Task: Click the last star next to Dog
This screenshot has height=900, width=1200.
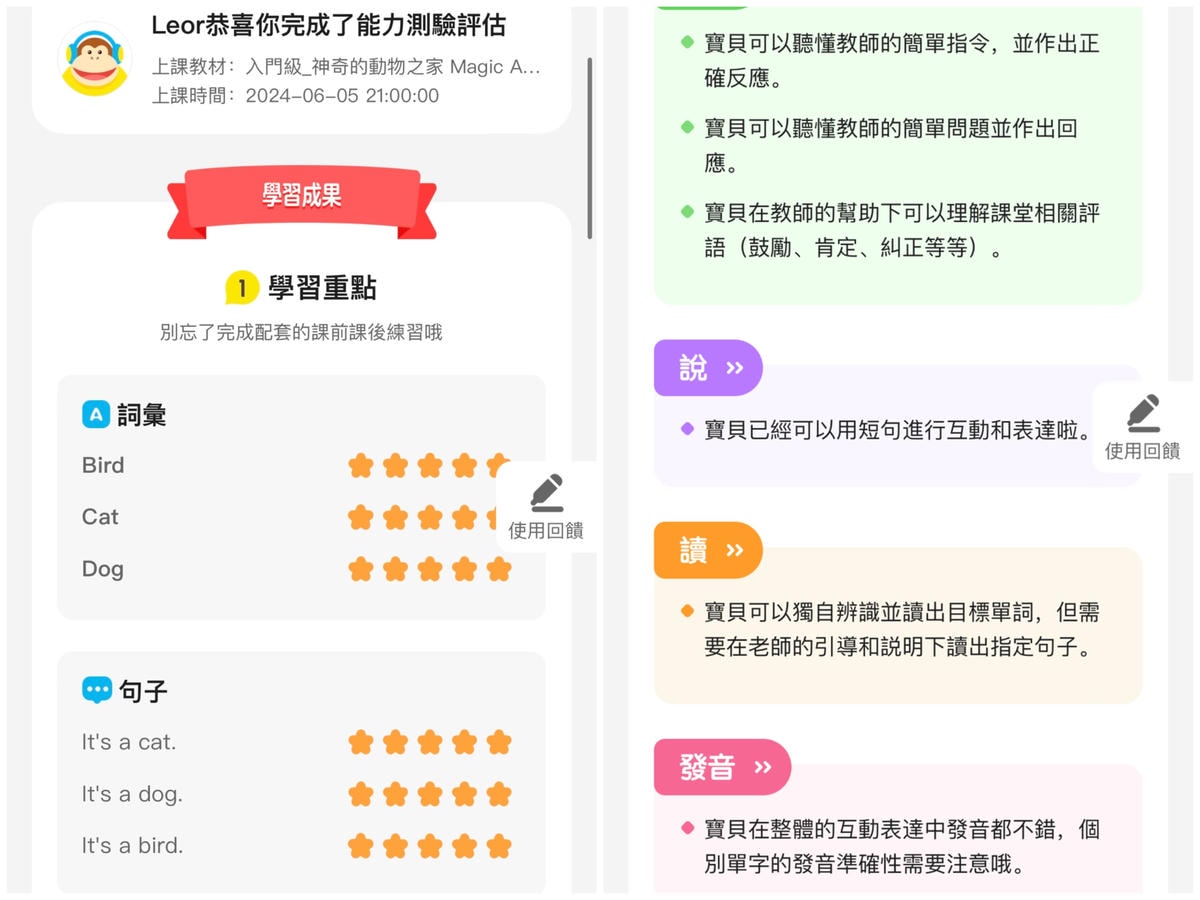Action: click(x=498, y=569)
